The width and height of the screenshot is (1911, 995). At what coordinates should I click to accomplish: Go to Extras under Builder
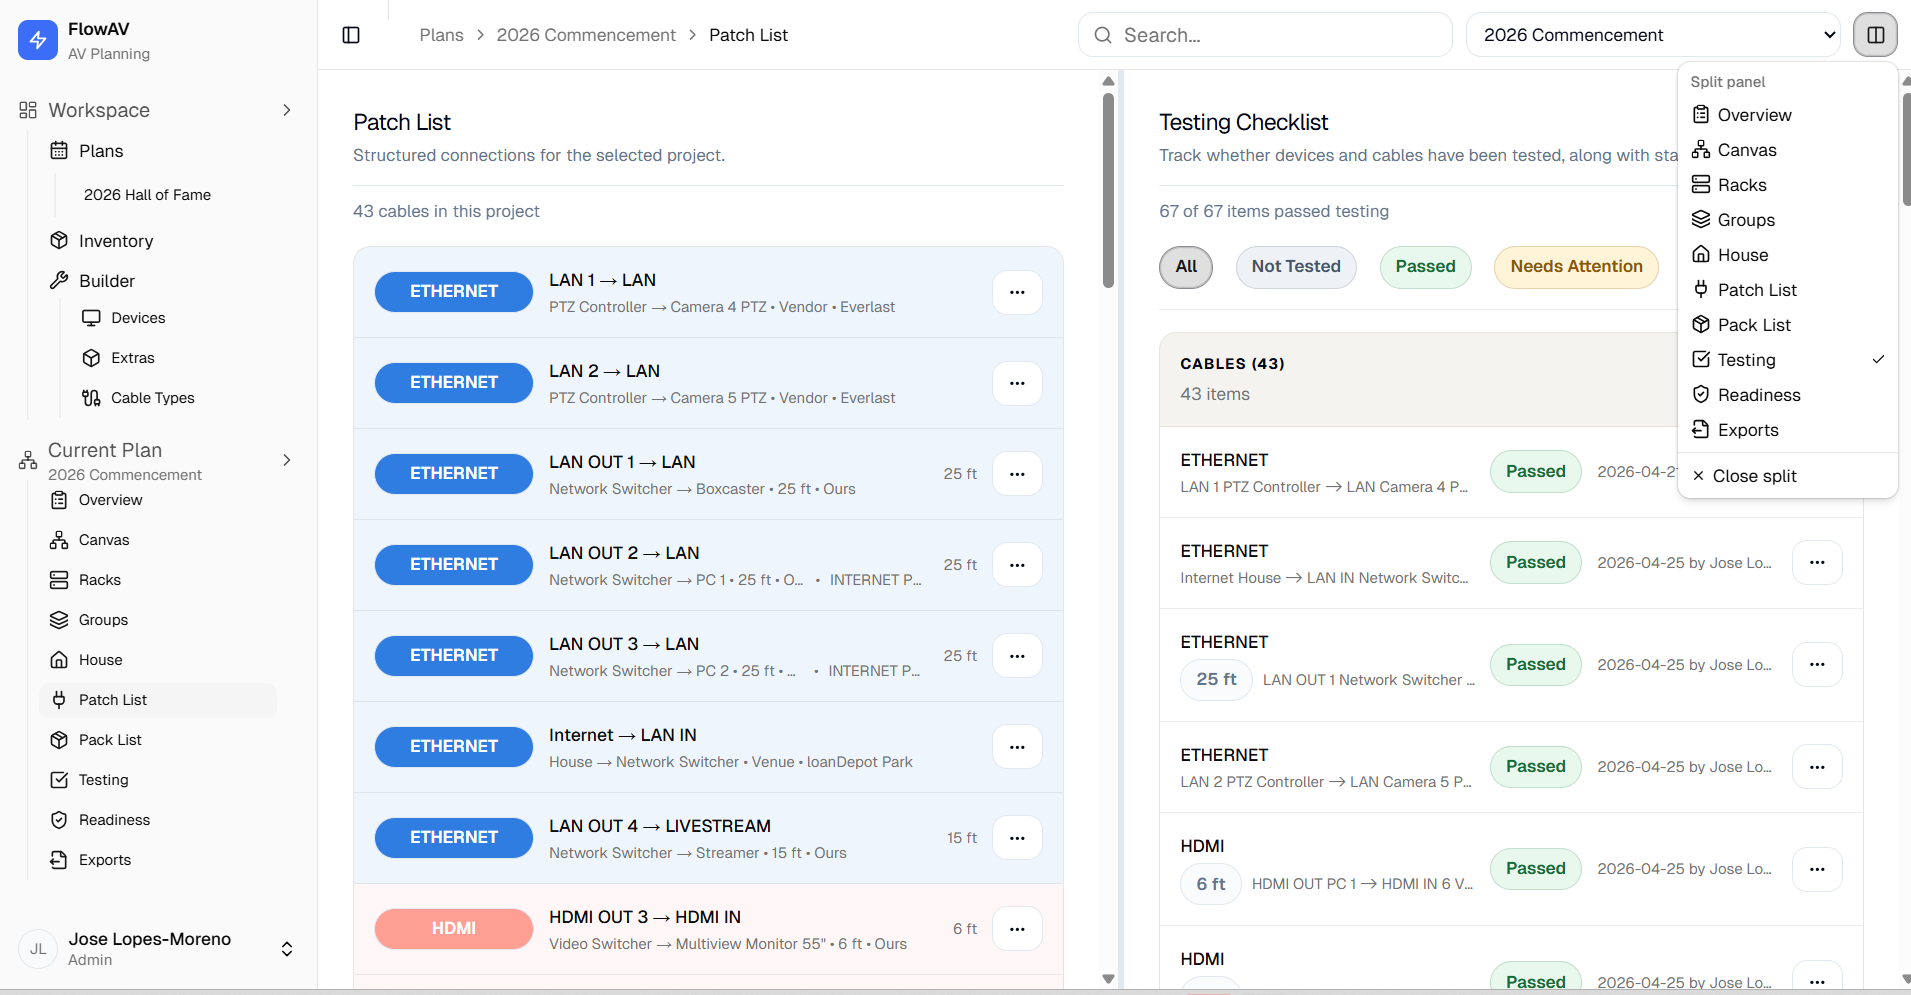tap(133, 358)
